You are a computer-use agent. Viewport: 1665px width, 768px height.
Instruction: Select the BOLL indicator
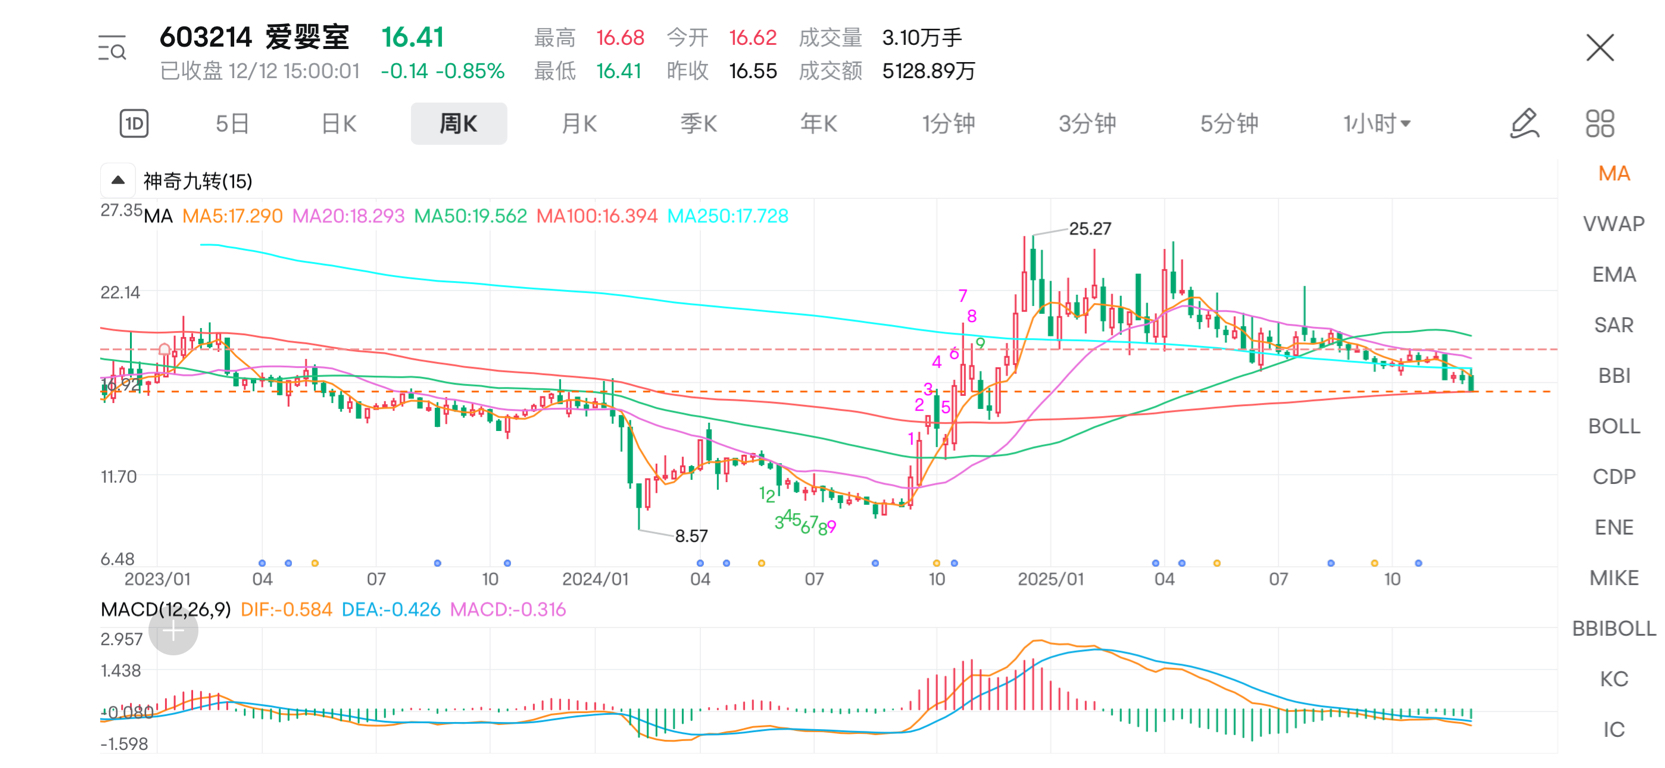1614,426
